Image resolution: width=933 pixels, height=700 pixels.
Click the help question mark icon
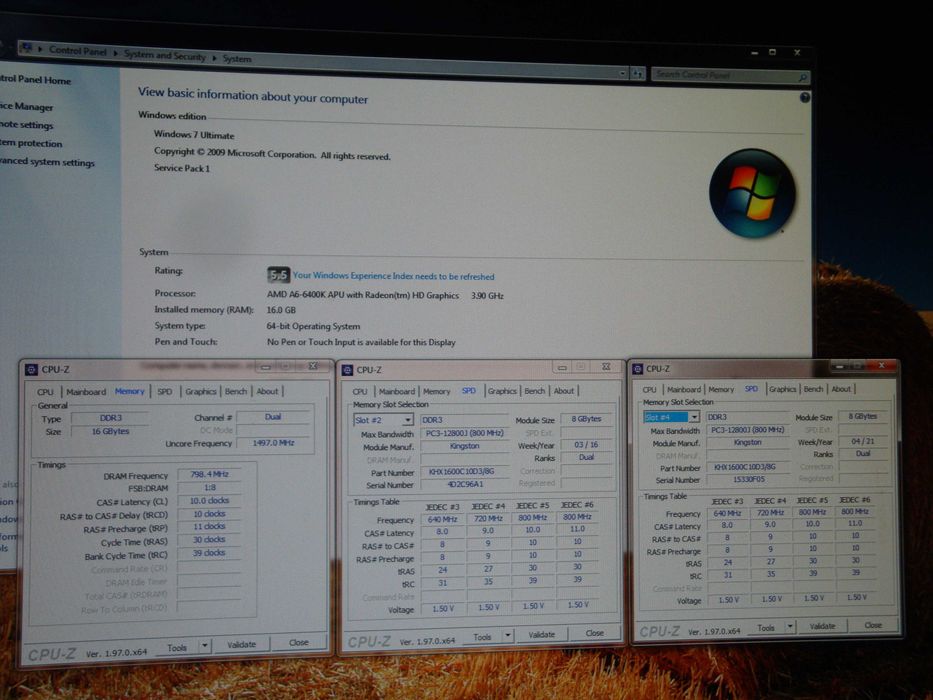coord(804,98)
